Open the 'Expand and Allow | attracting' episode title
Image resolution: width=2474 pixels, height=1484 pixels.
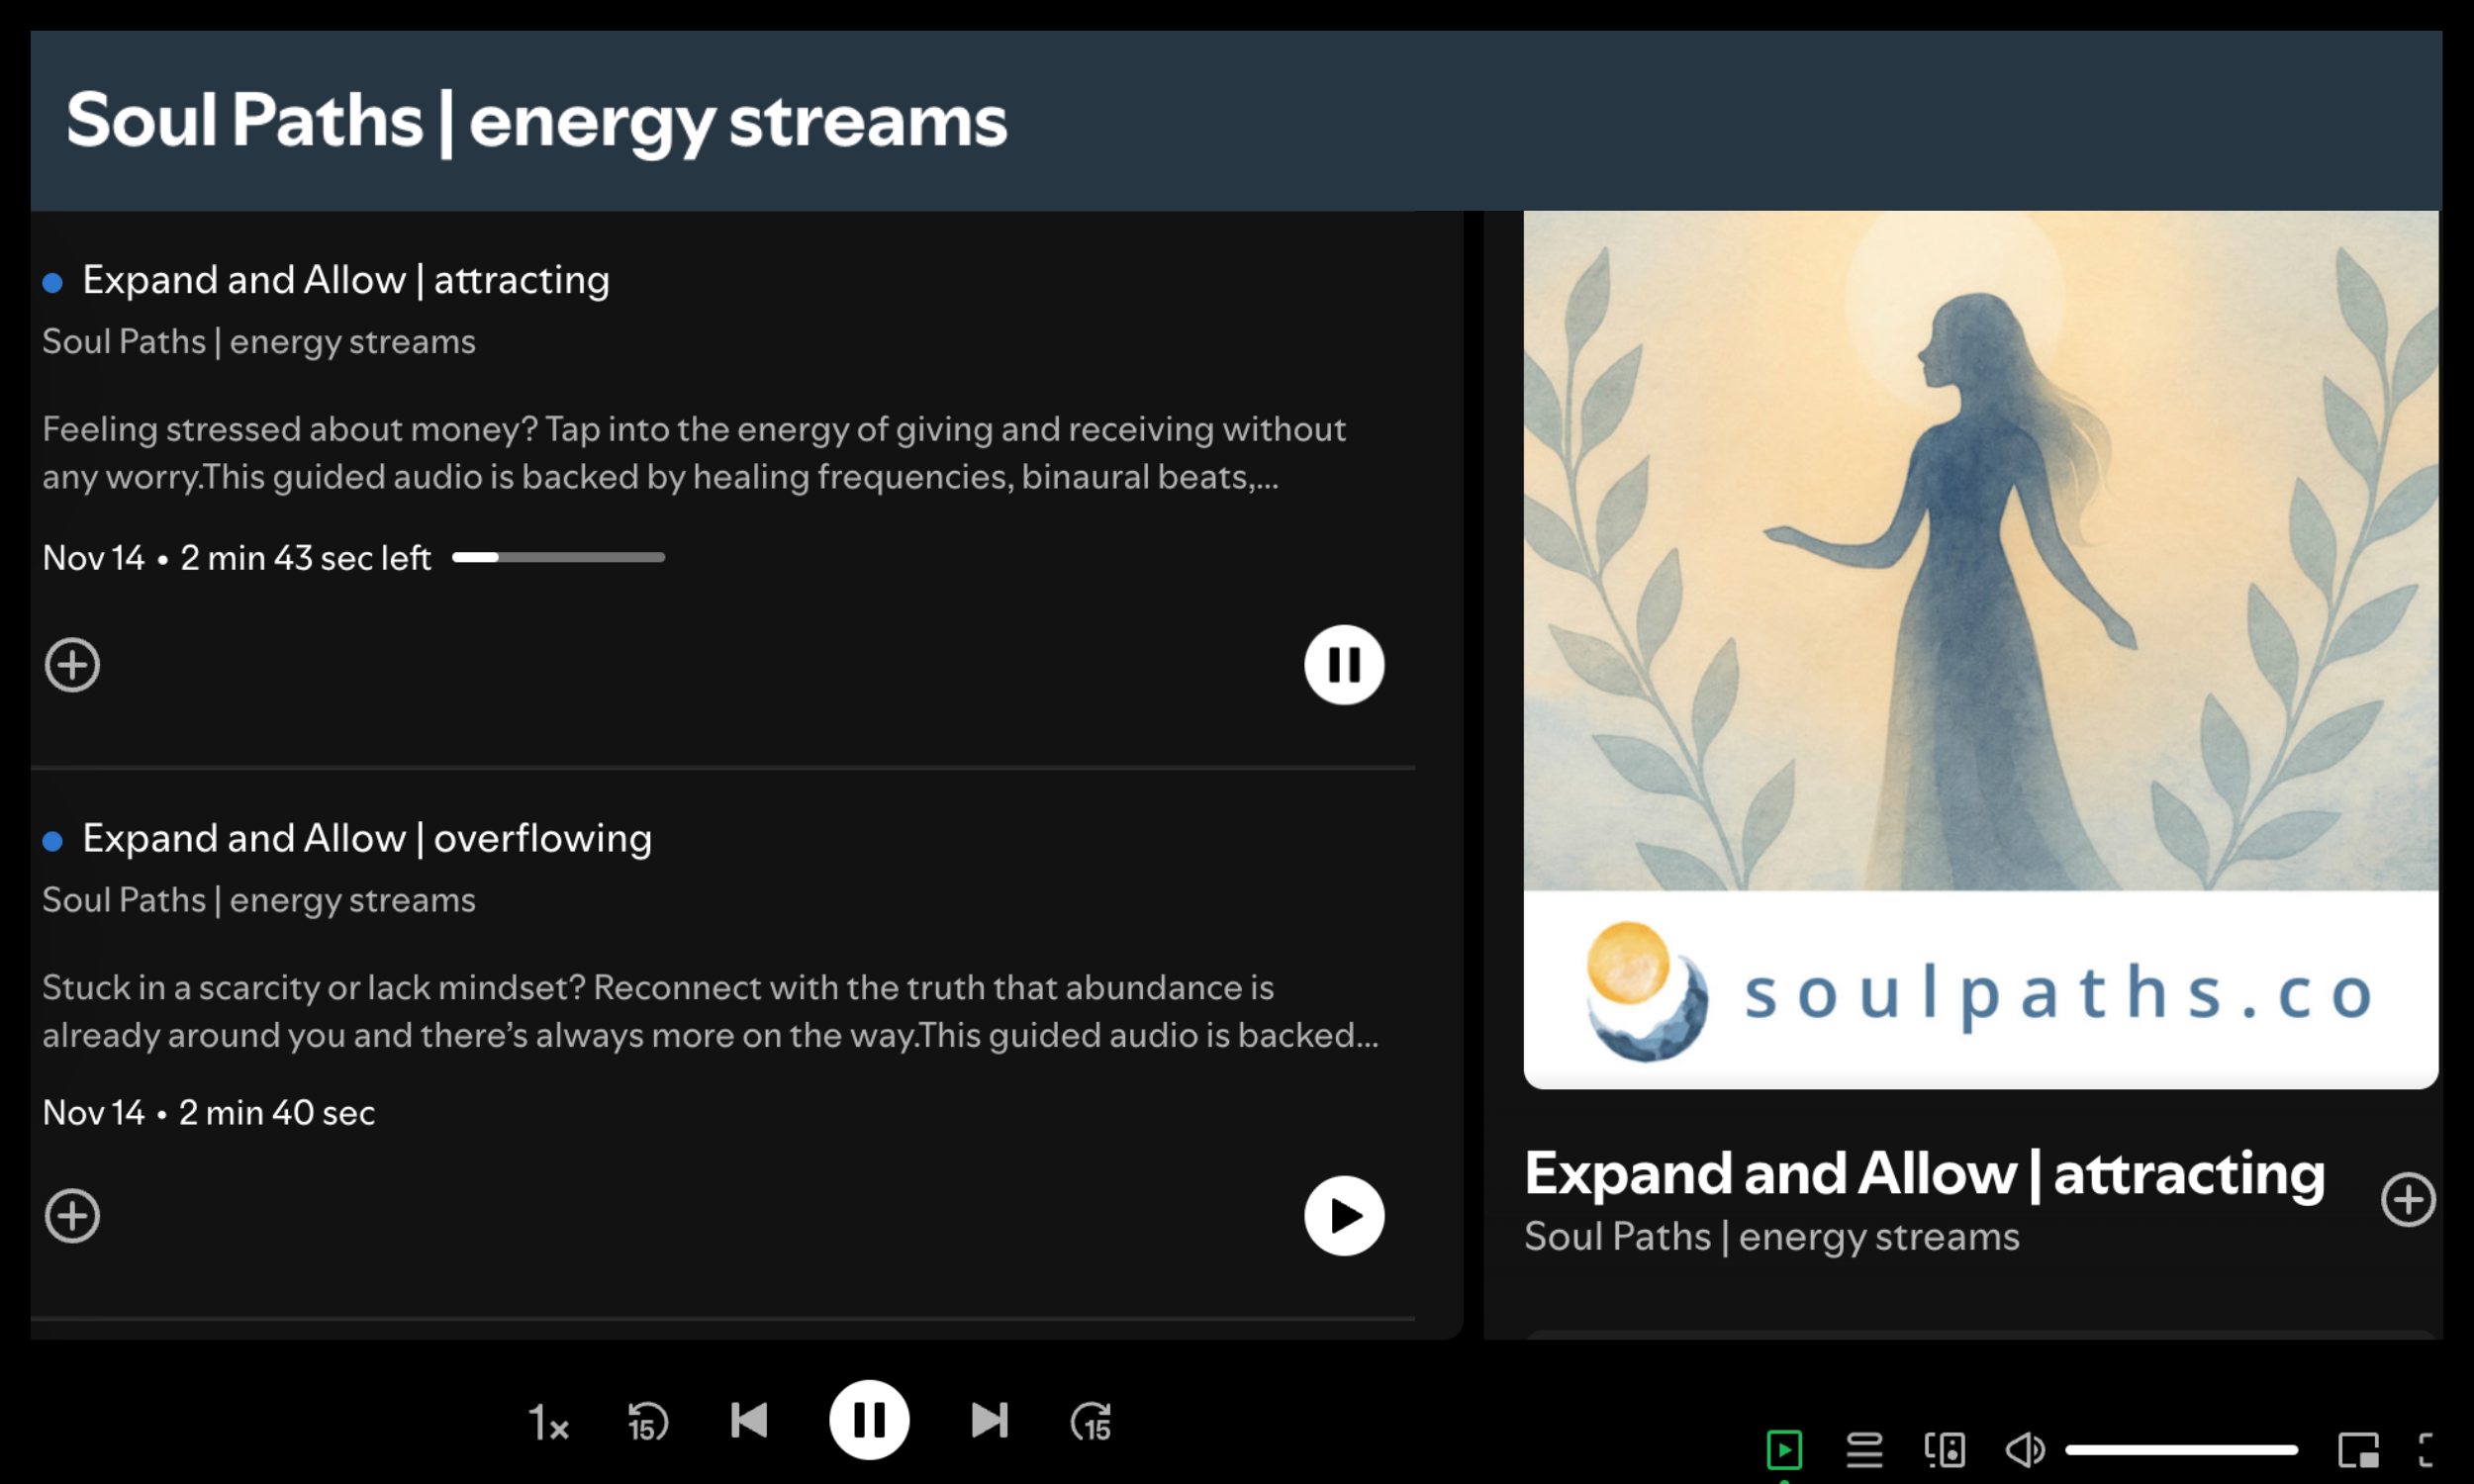tap(345, 280)
